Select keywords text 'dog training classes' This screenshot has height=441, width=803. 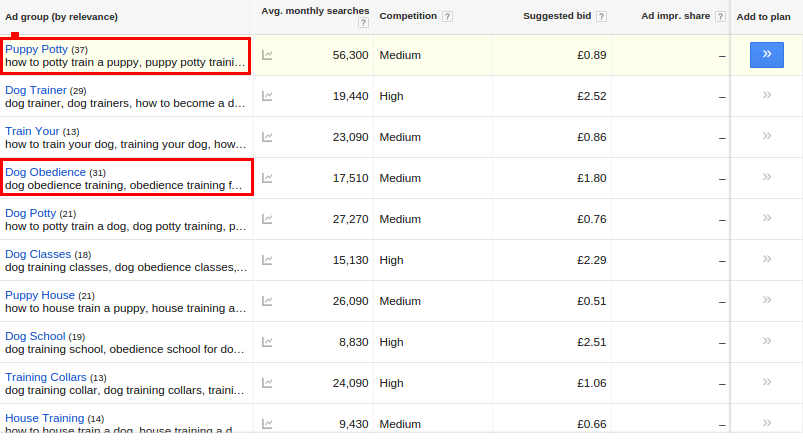pyautogui.click(x=57, y=267)
